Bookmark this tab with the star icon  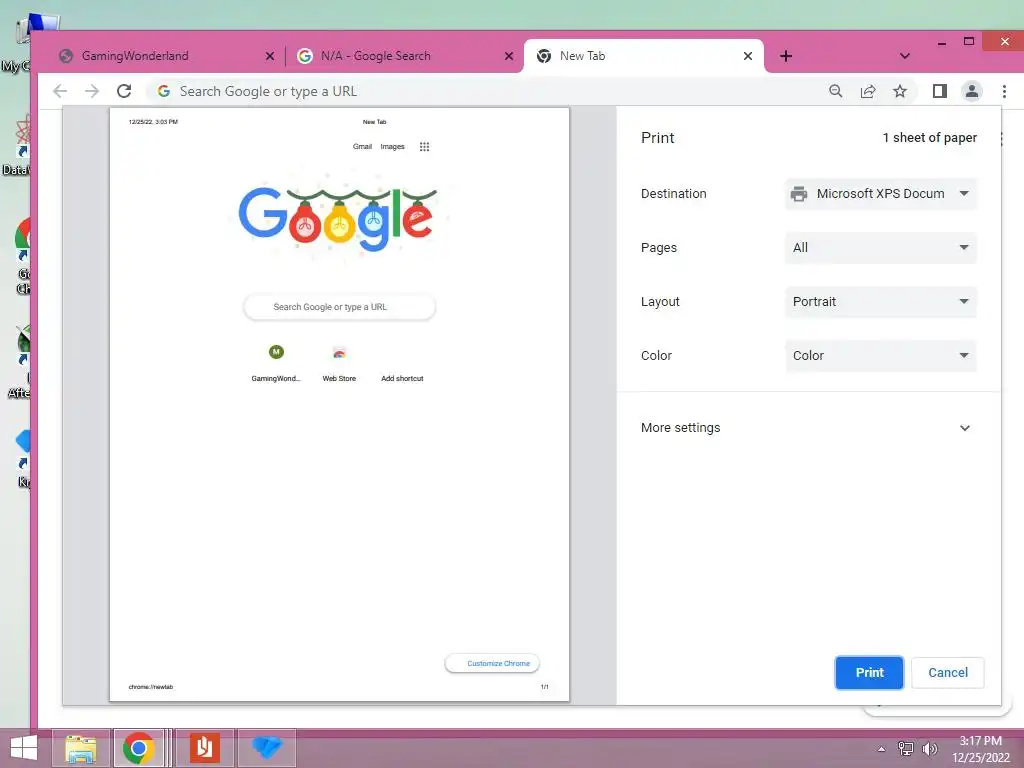[900, 91]
